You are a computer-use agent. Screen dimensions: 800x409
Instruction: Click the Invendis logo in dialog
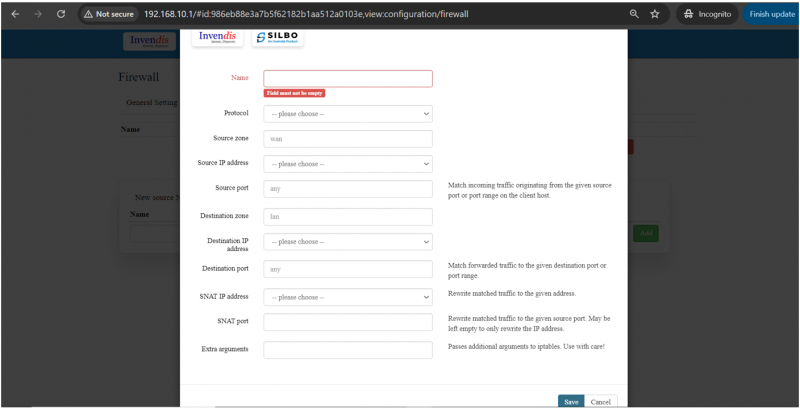[x=217, y=37]
